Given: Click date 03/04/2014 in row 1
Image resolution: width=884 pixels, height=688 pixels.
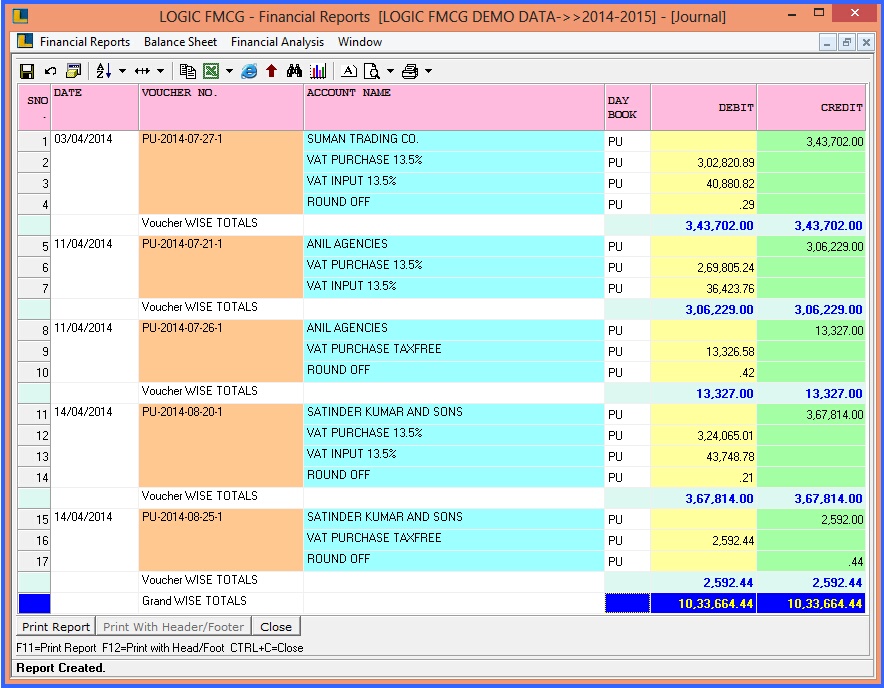Looking at the screenshot, I should pyautogui.click(x=83, y=139).
